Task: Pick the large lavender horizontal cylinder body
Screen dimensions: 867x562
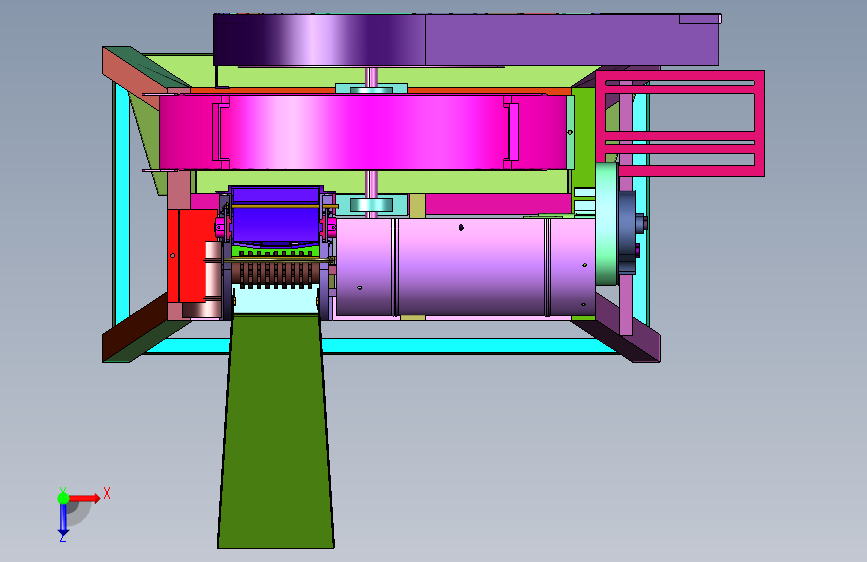Action: (x=466, y=267)
